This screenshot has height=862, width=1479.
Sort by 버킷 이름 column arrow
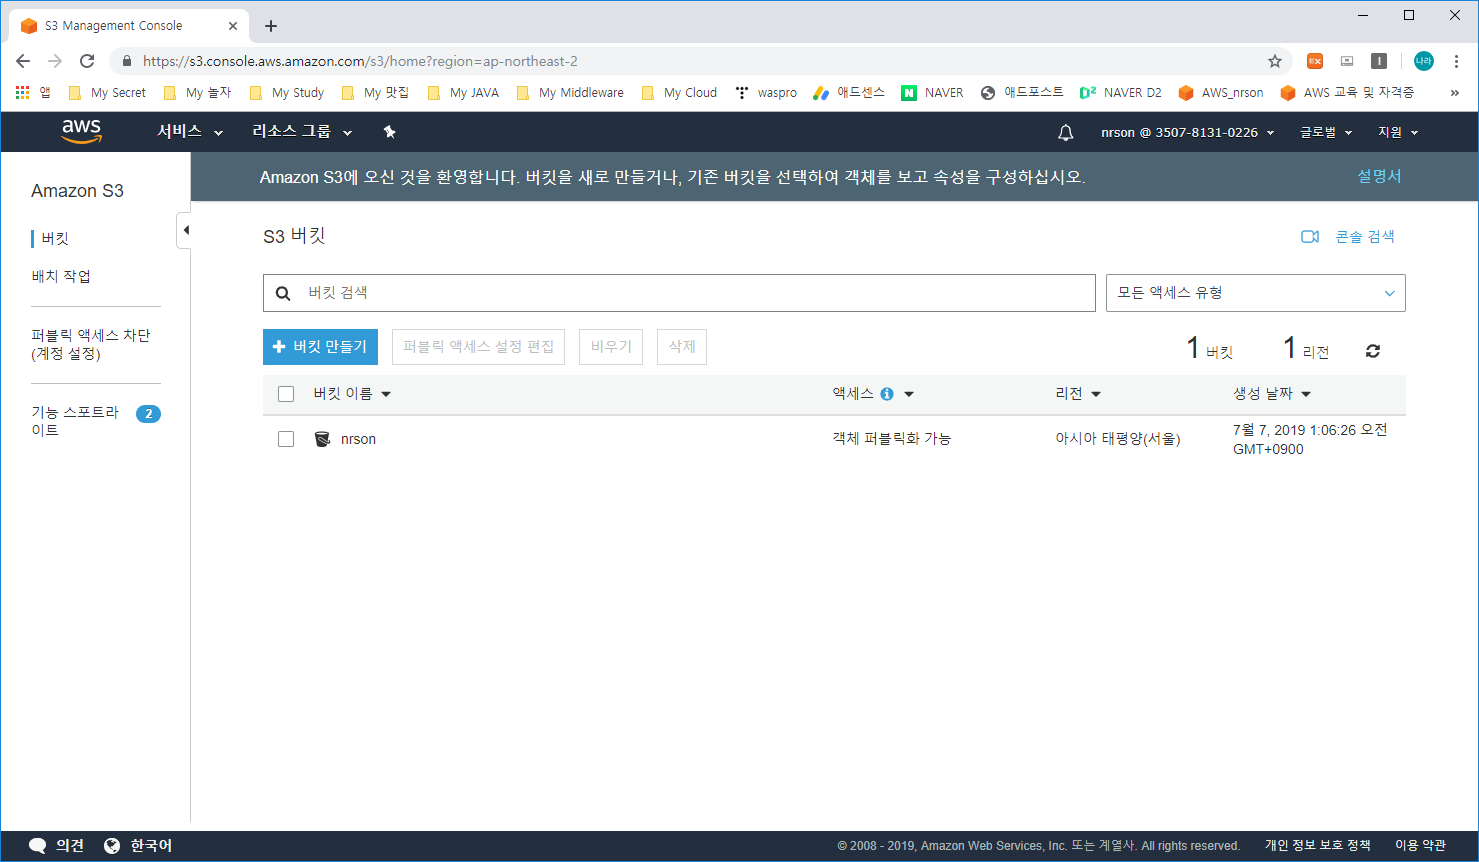tap(386, 394)
